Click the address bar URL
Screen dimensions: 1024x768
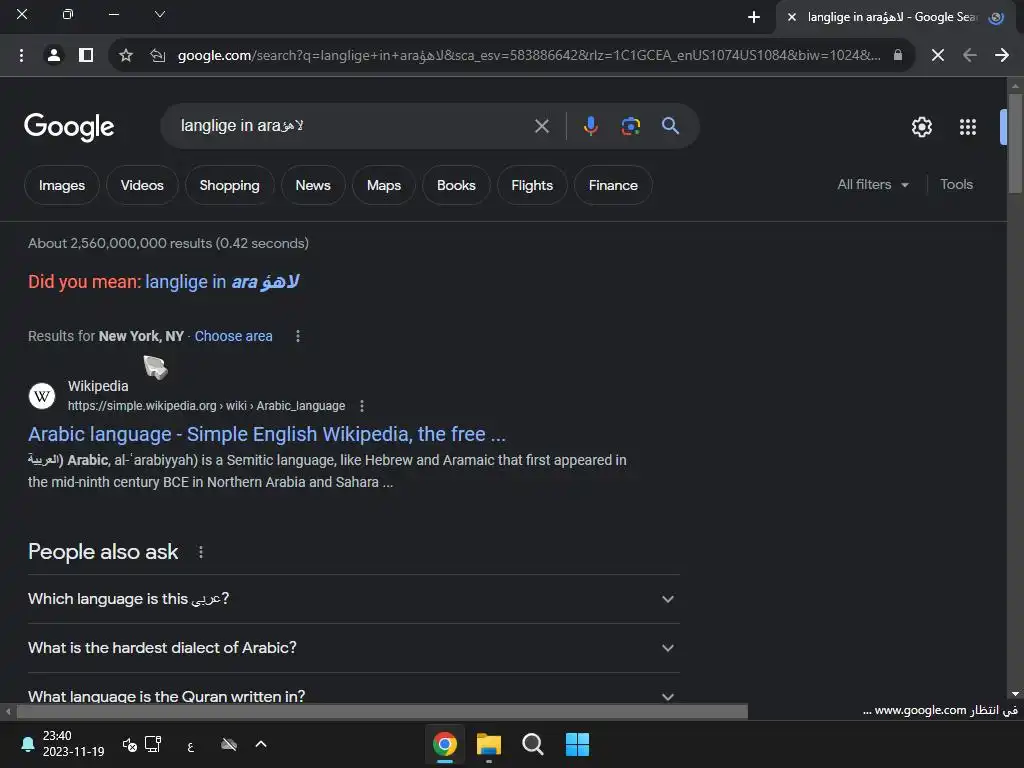click(x=529, y=56)
